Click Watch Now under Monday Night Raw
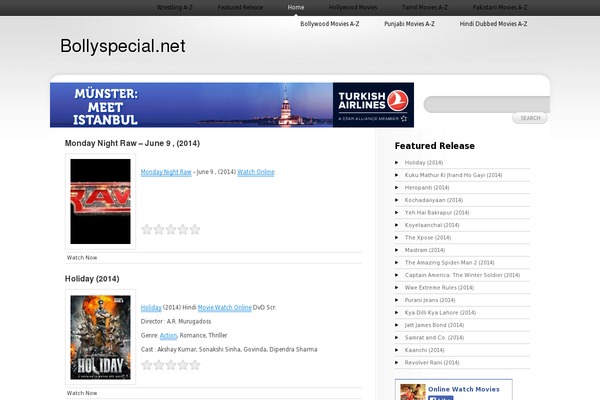 pyautogui.click(x=82, y=258)
